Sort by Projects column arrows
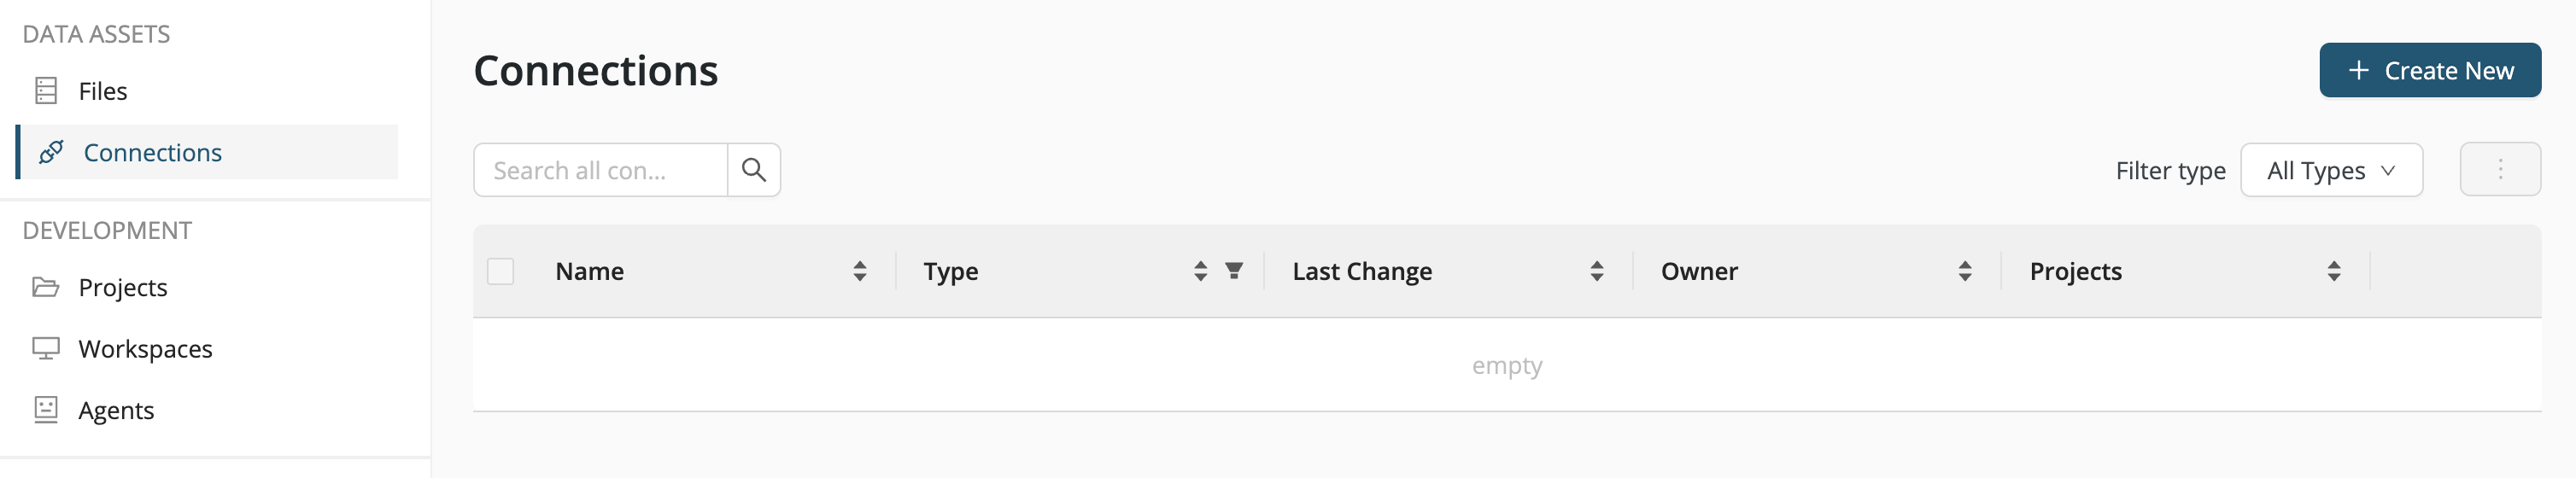 click(2333, 271)
